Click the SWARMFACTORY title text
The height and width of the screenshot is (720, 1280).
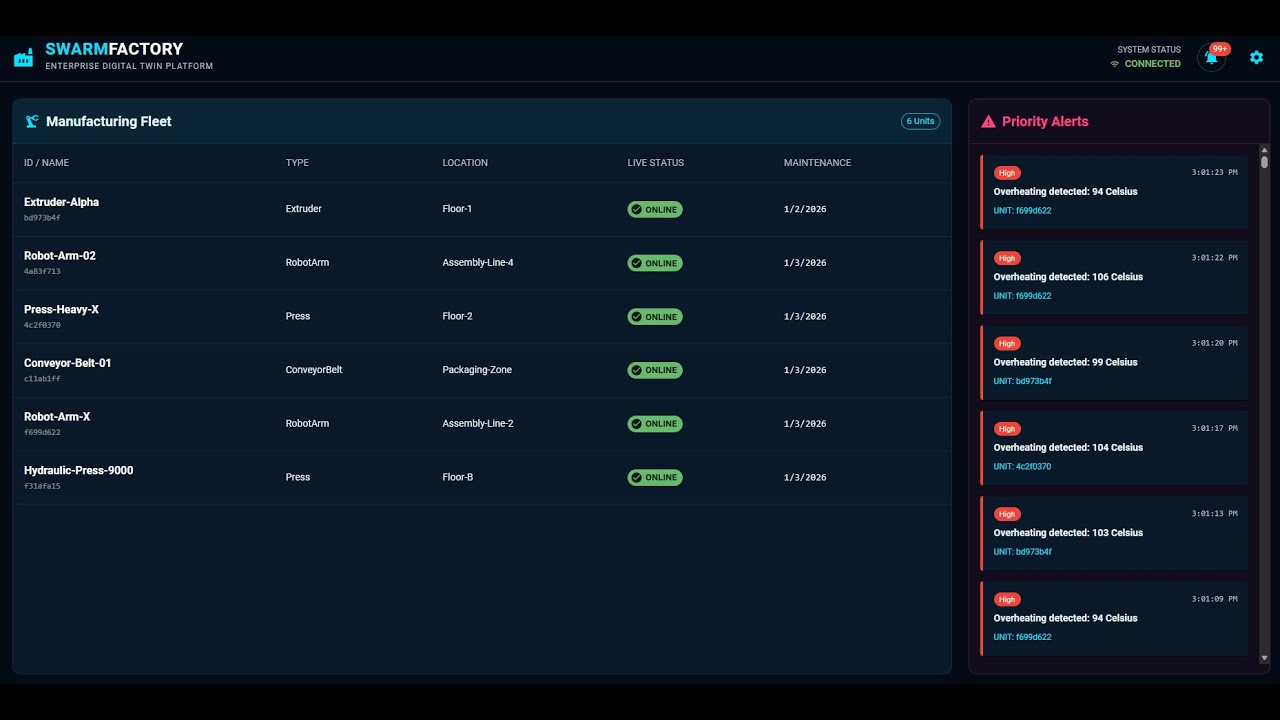pyautogui.click(x=114, y=49)
